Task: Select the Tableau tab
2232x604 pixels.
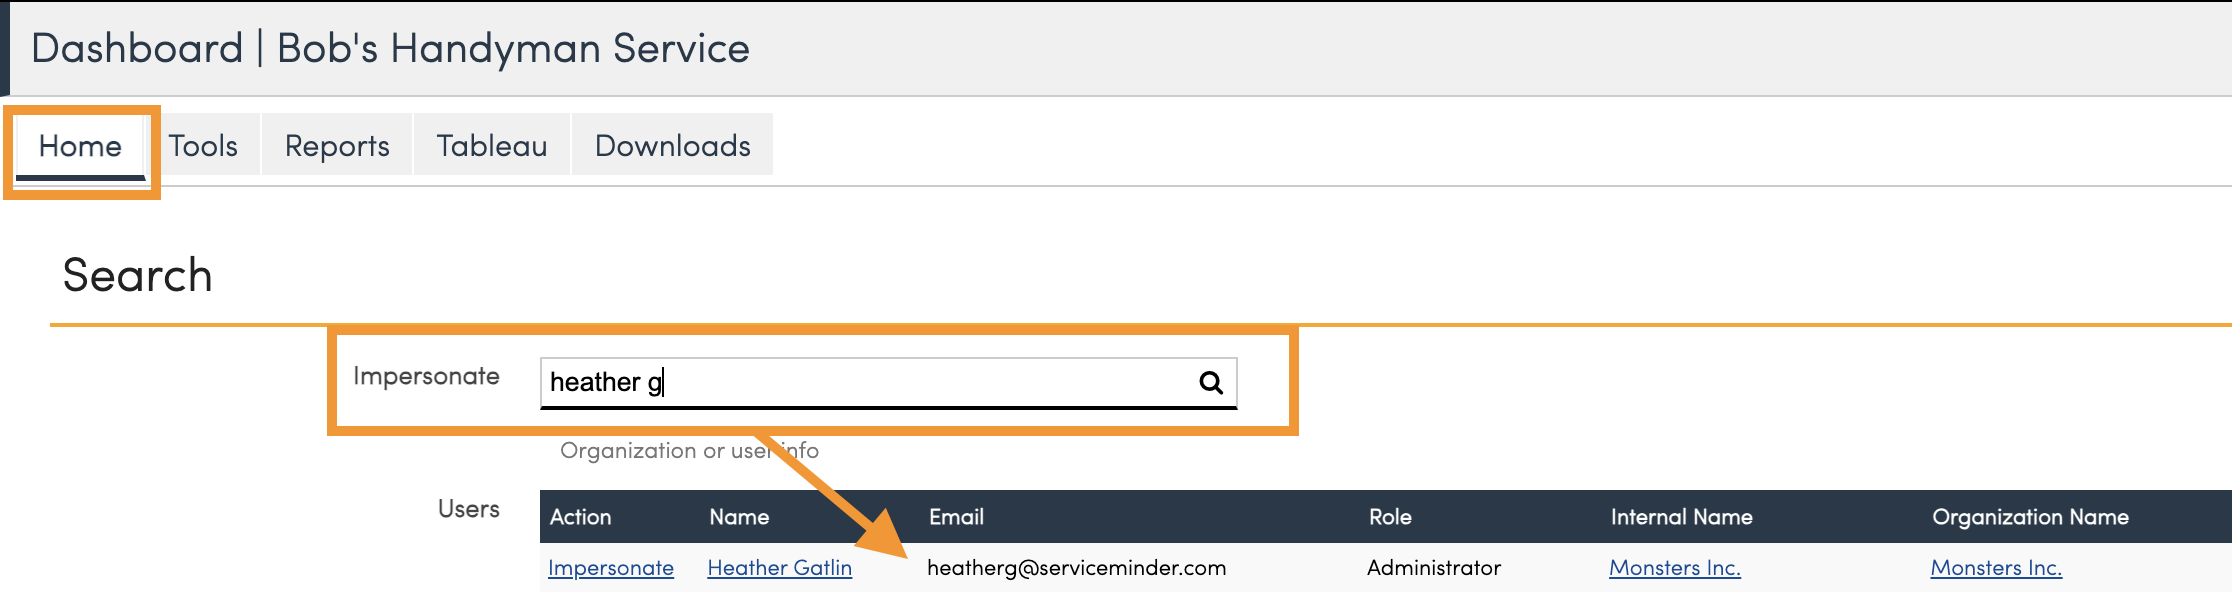Action: (x=492, y=146)
